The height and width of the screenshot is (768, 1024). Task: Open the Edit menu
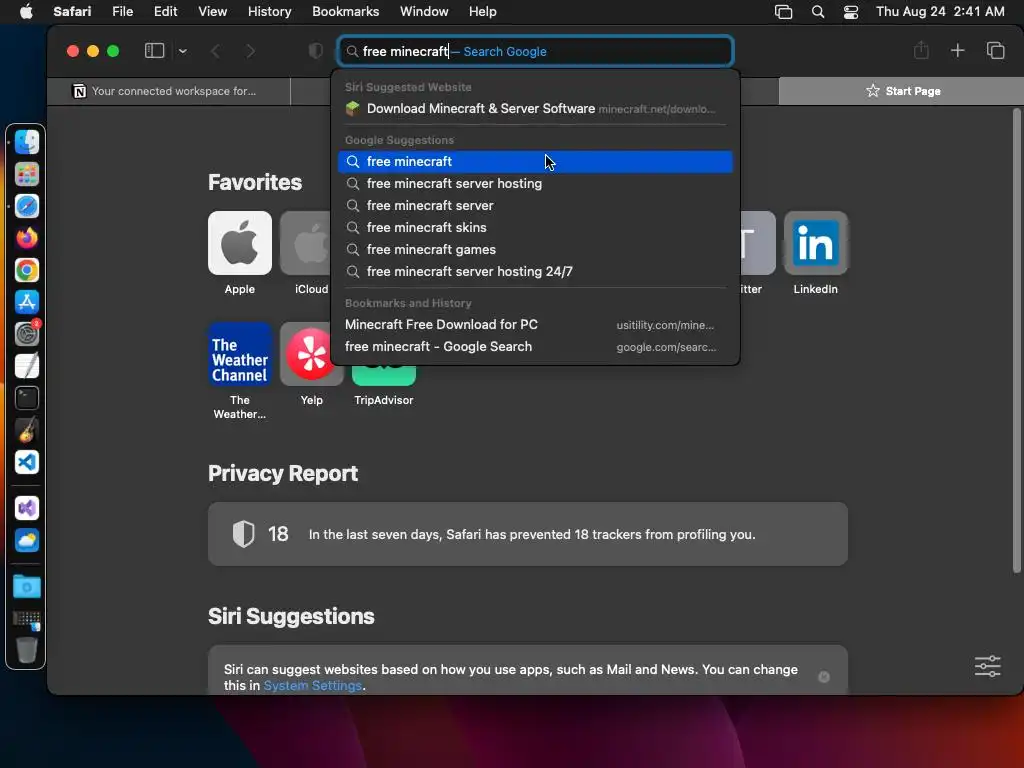click(x=165, y=11)
